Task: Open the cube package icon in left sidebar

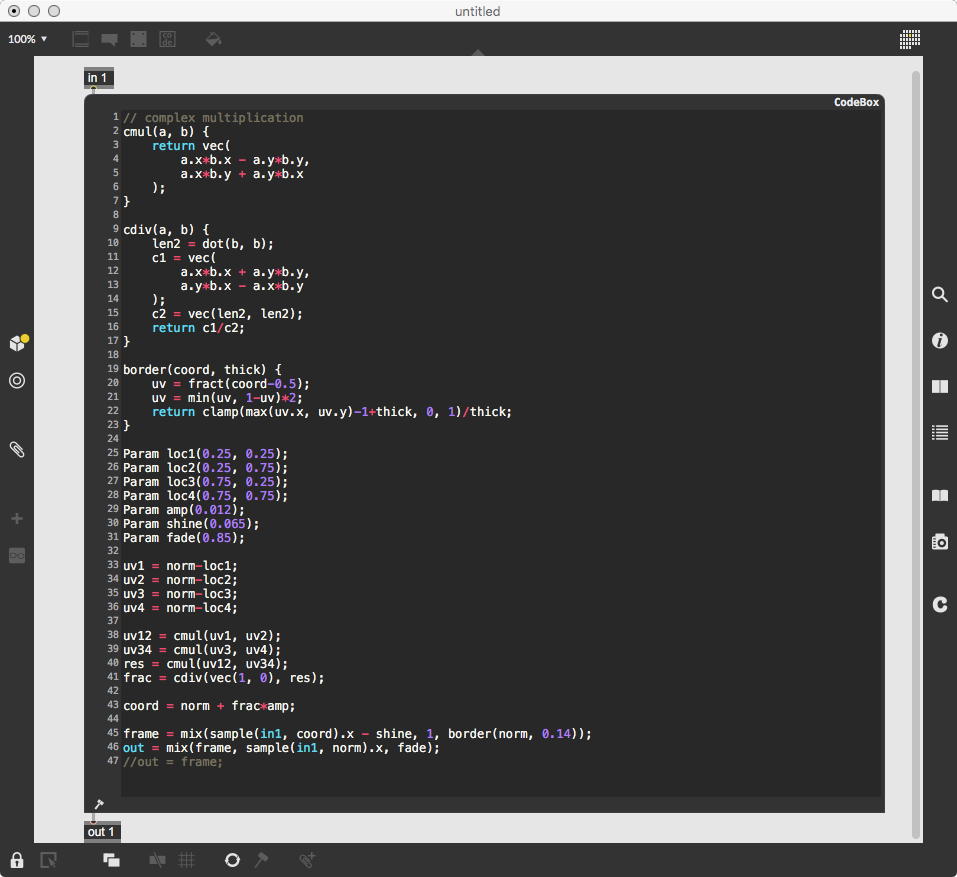Action: 17,343
